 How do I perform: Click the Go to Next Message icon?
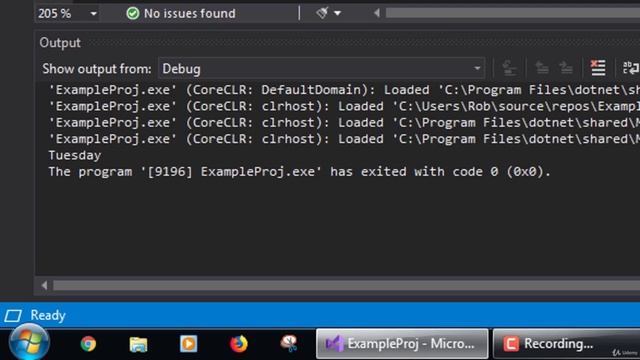[566, 68]
